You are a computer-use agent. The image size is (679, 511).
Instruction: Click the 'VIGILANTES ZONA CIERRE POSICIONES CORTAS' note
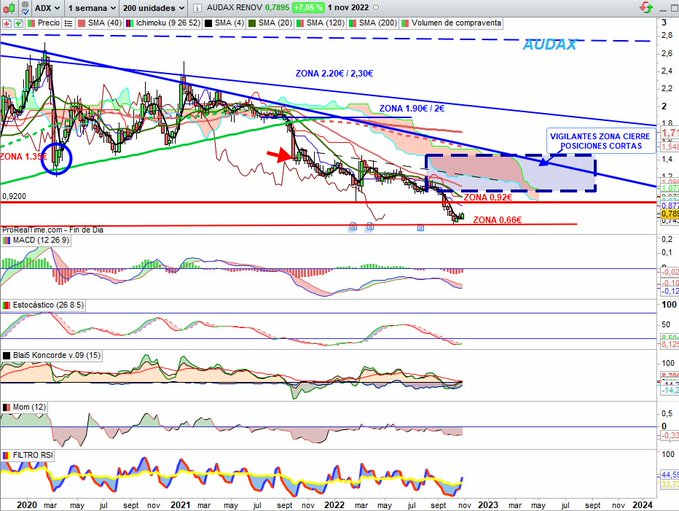pos(600,141)
